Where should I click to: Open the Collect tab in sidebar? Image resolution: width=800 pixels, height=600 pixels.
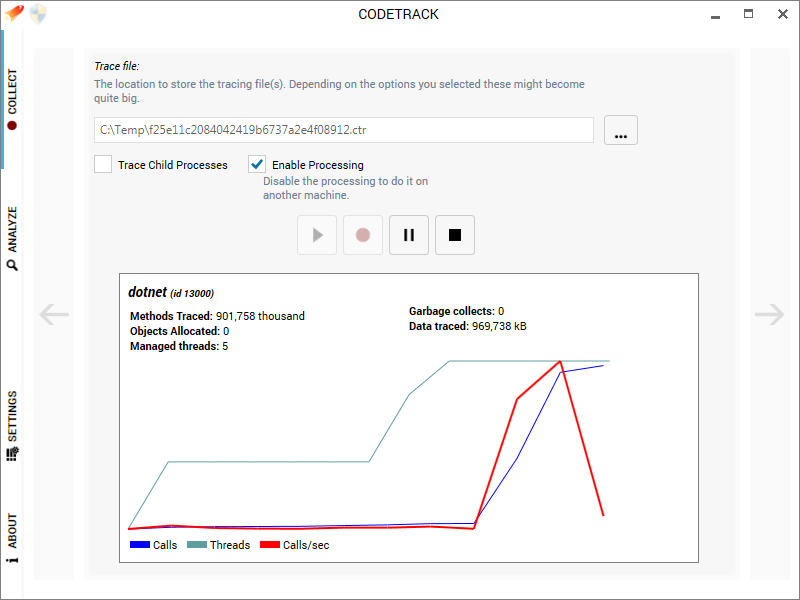pyautogui.click(x=12, y=99)
